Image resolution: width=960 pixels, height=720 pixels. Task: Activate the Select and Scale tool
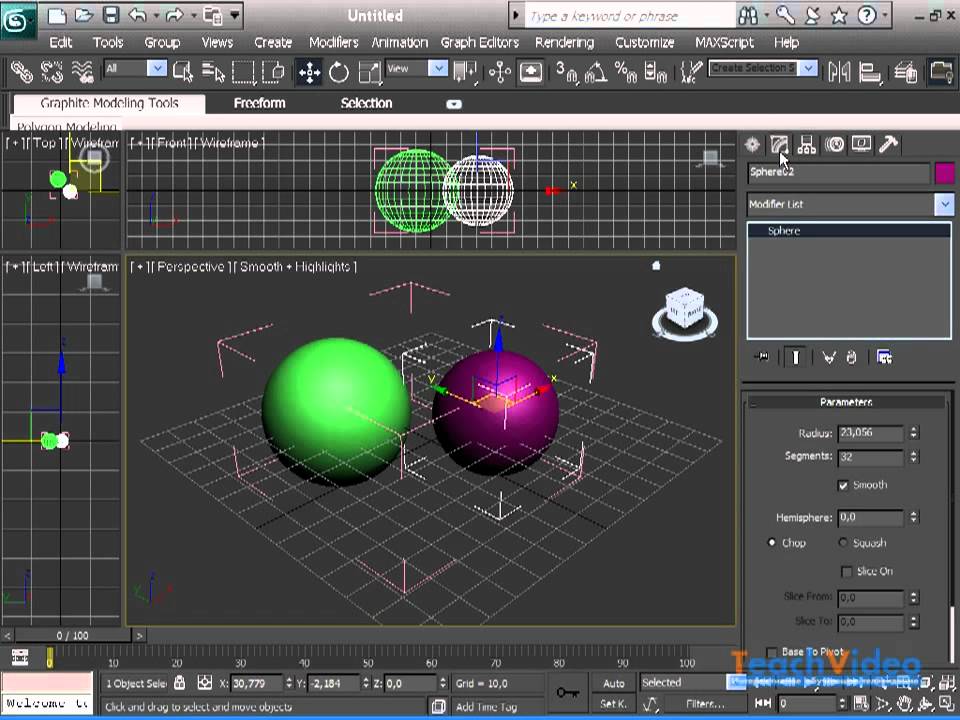[x=369, y=72]
